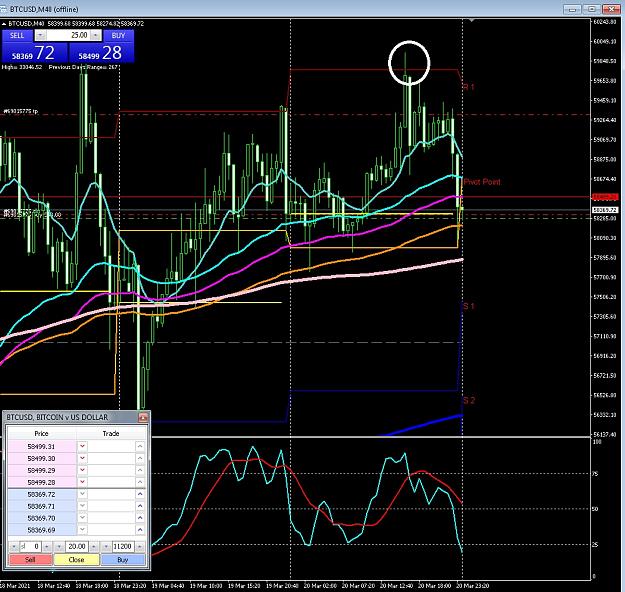Click the red Sell button in depth panel
625x592 pixels.
coord(30,560)
